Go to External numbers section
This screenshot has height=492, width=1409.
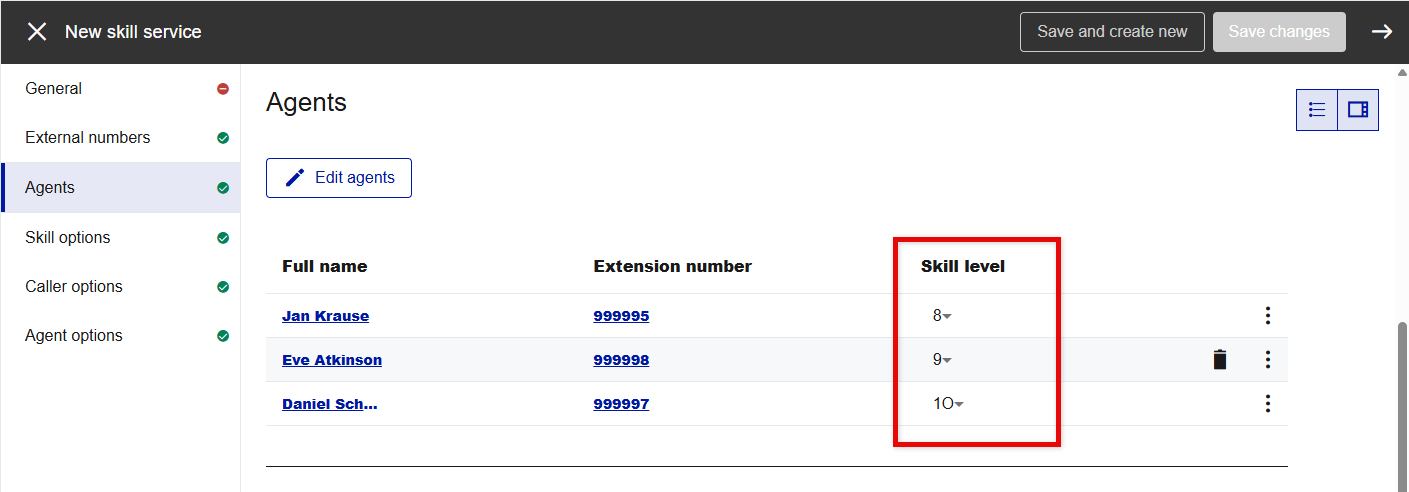88,138
